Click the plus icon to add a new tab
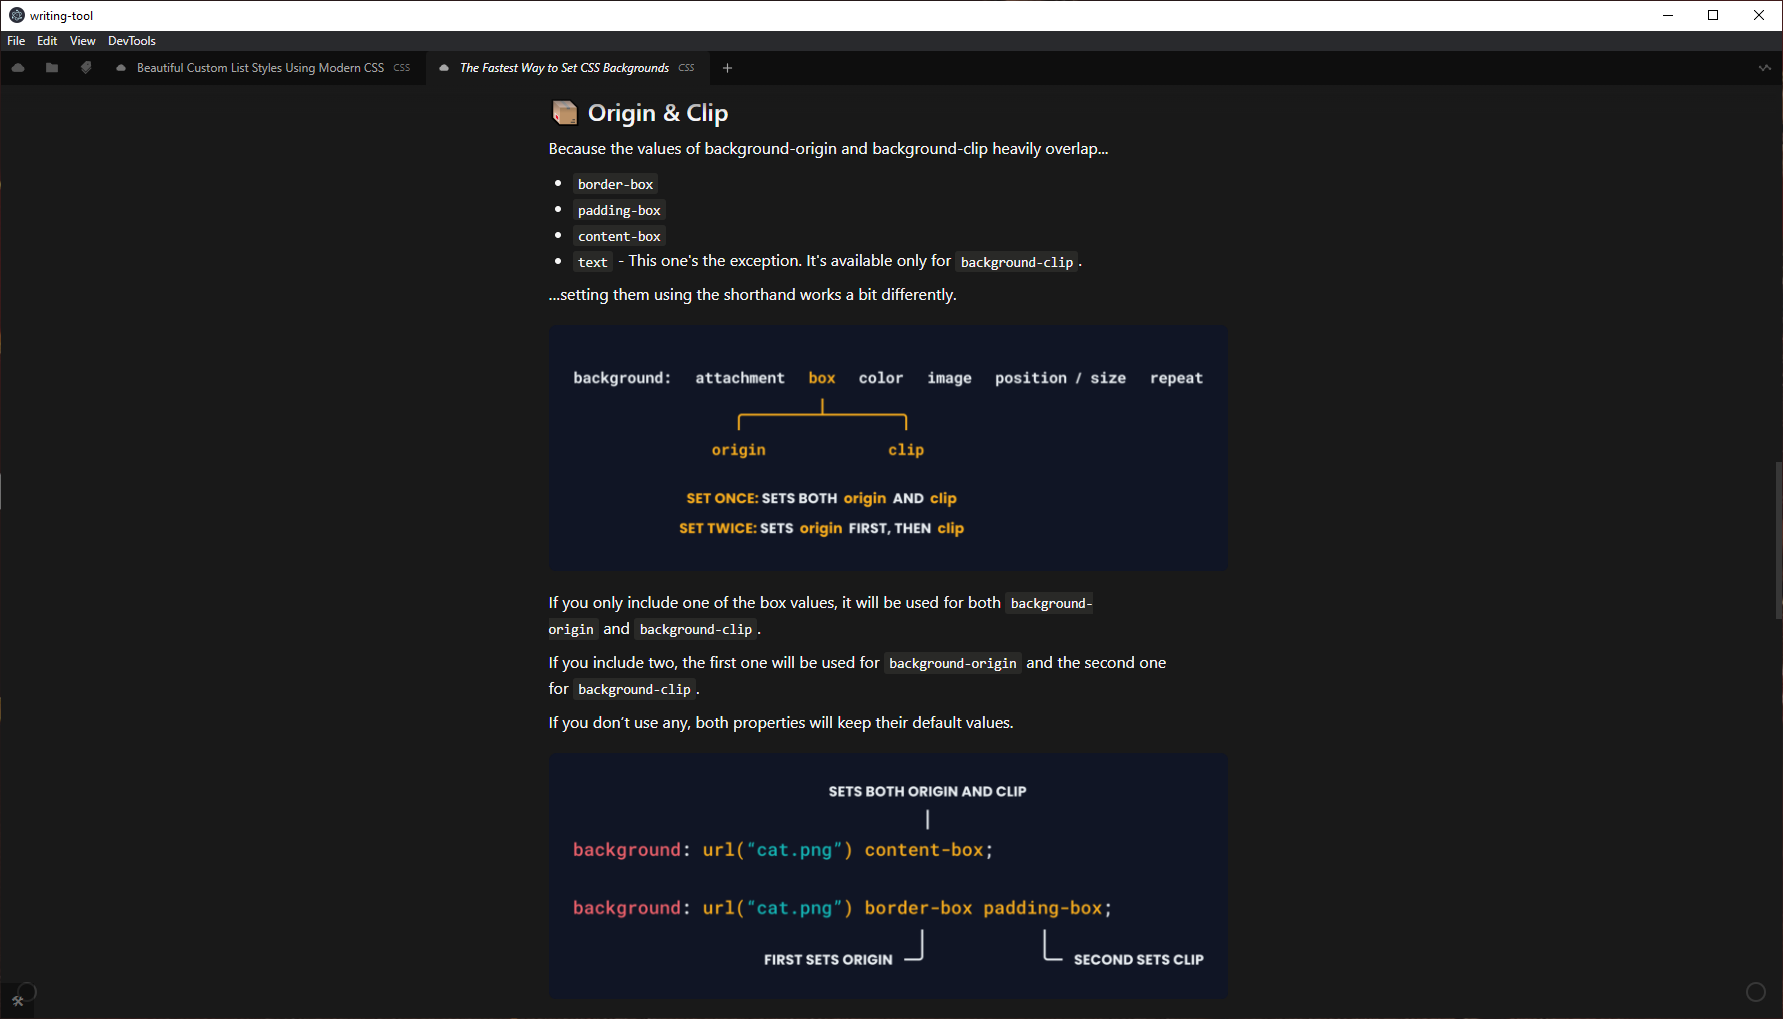Screen dimensions: 1783x1019 click(x=727, y=68)
